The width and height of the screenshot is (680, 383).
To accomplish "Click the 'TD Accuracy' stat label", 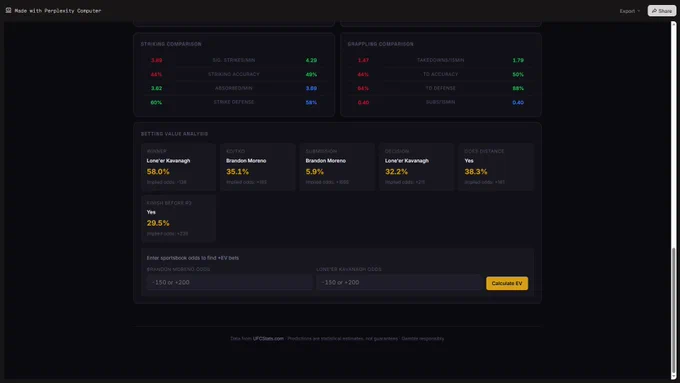I will [x=441, y=74].
